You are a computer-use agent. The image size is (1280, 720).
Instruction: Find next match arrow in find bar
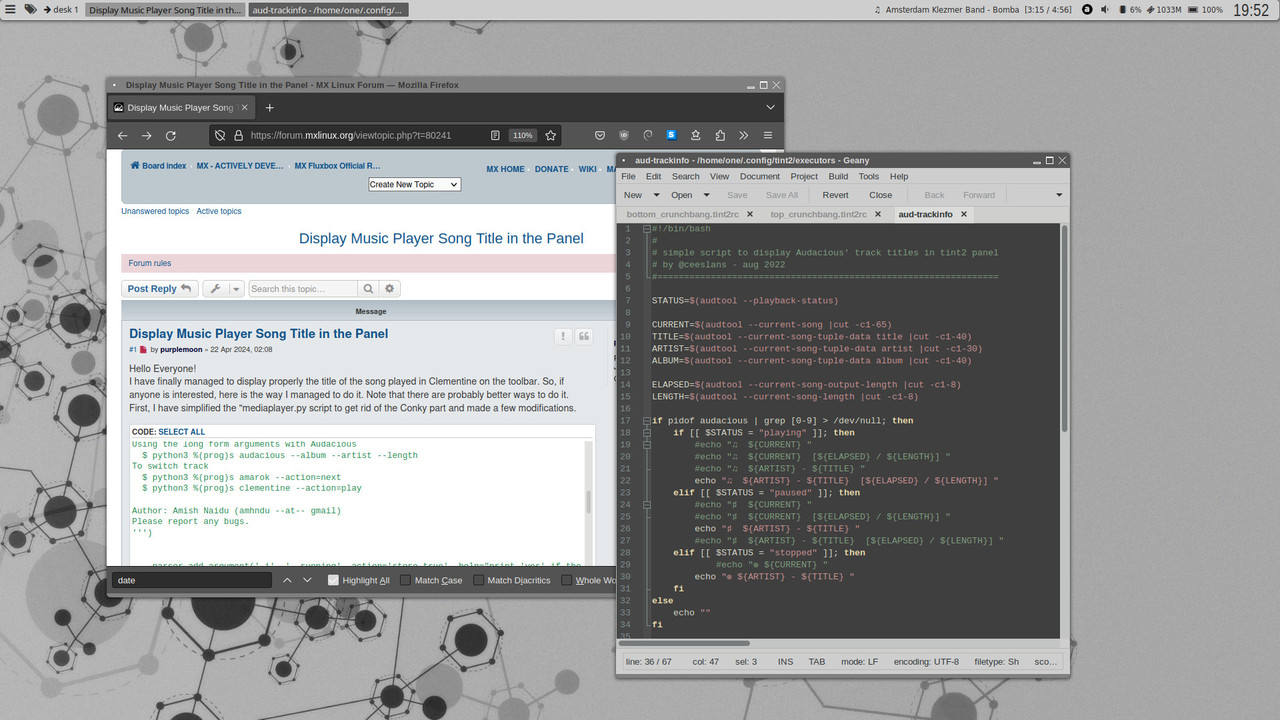pyautogui.click(x=307, y=580)
